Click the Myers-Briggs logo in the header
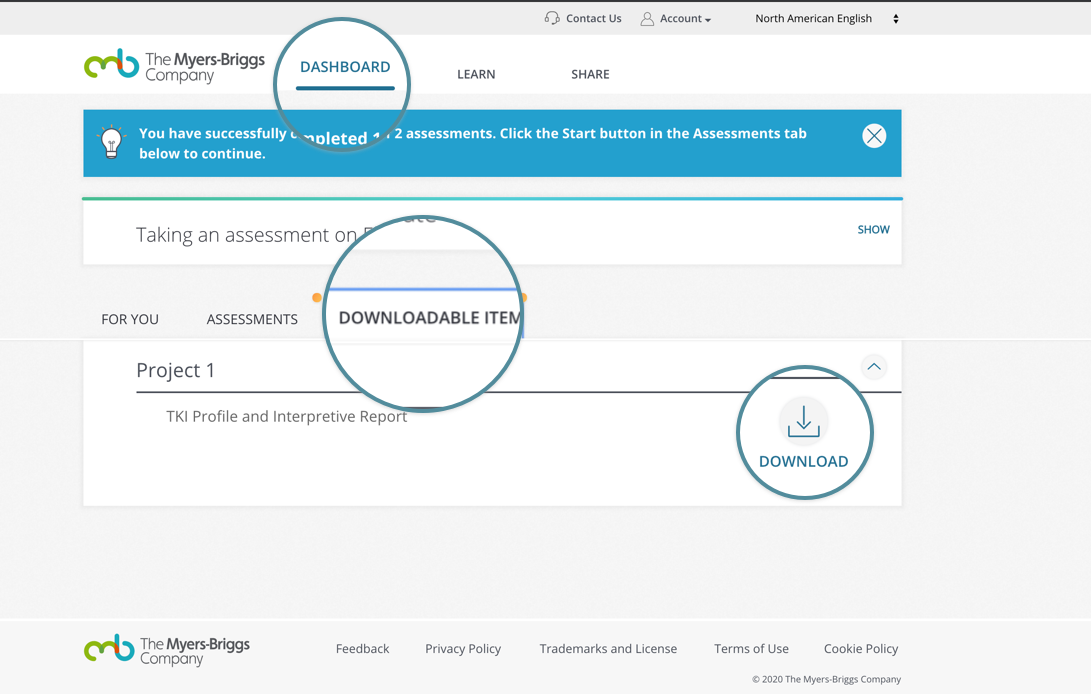1091x694 pixels. (x=174, y=65)
